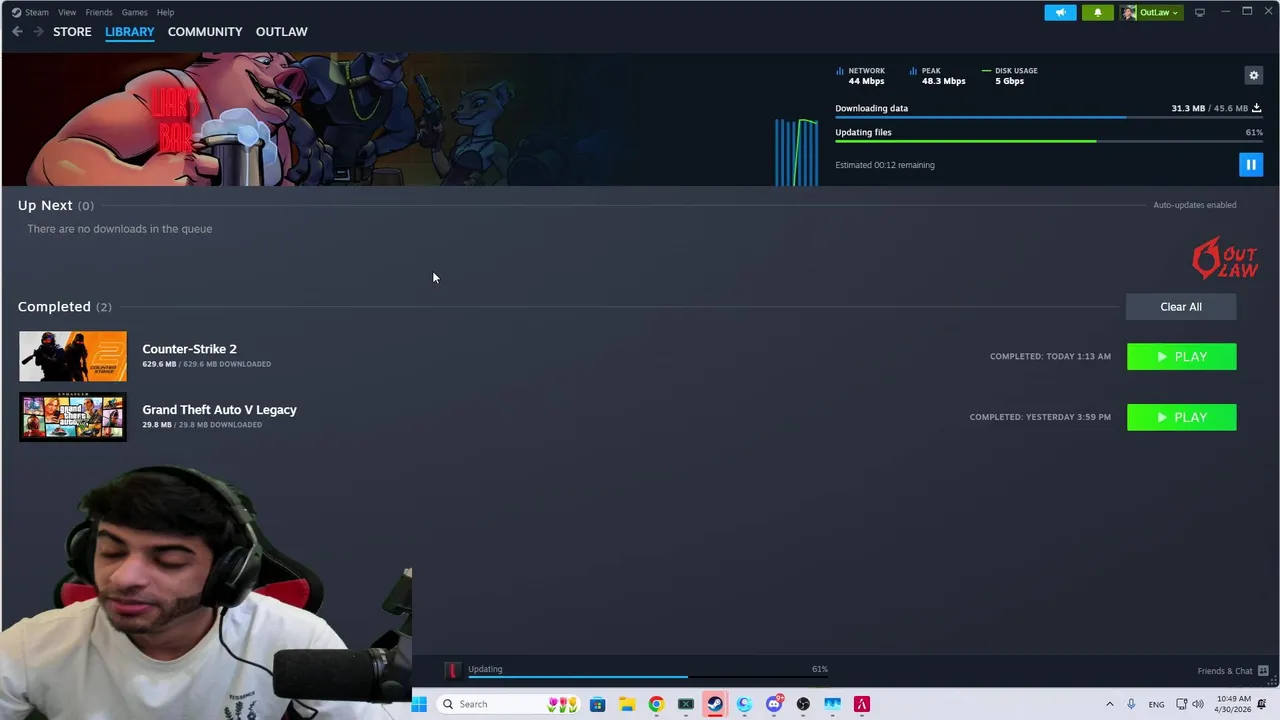Click the microphone tray icon
The width and height of the screenshot is (1280, 720).
1131,704
